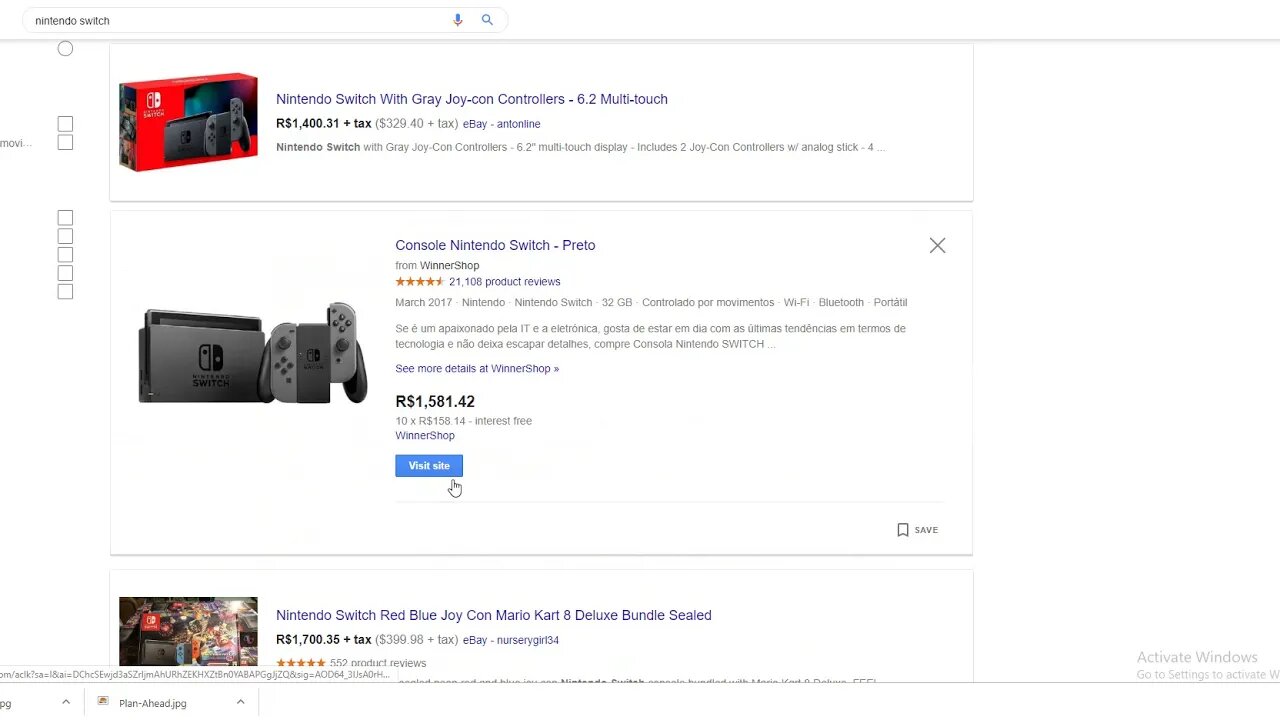
Task: Open the 'Console Nintendo Switch - Preto' title
Action: [x=495, y=245]
